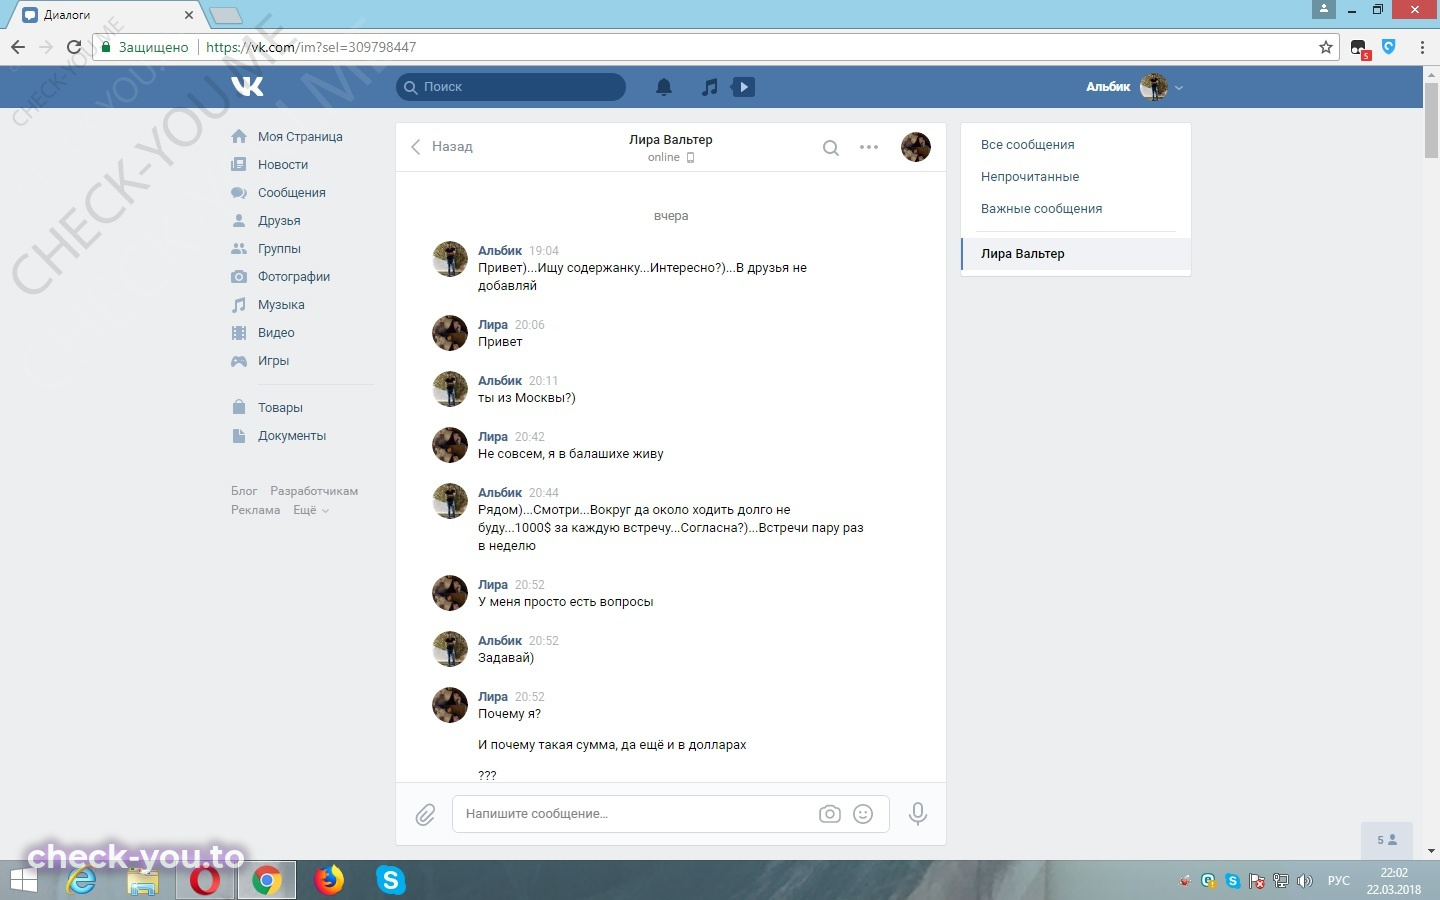Open Лира Вальтер avatar in chat header
The width and height of the screenshot is (1440, 900).
(x=916, y=147)
